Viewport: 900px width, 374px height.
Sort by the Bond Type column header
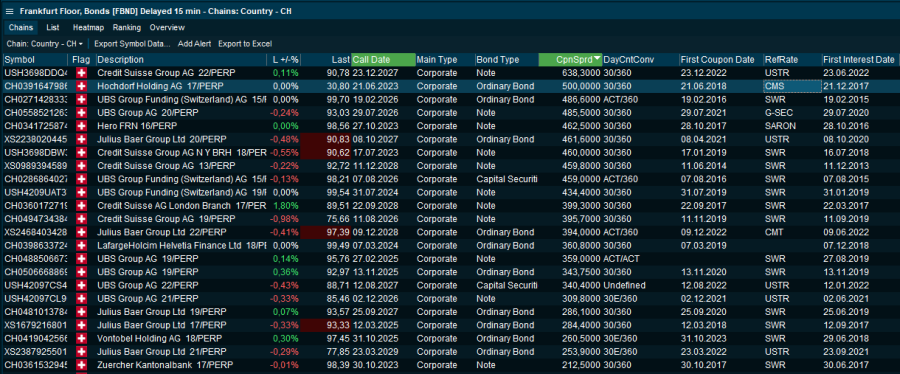click(506, 60)
